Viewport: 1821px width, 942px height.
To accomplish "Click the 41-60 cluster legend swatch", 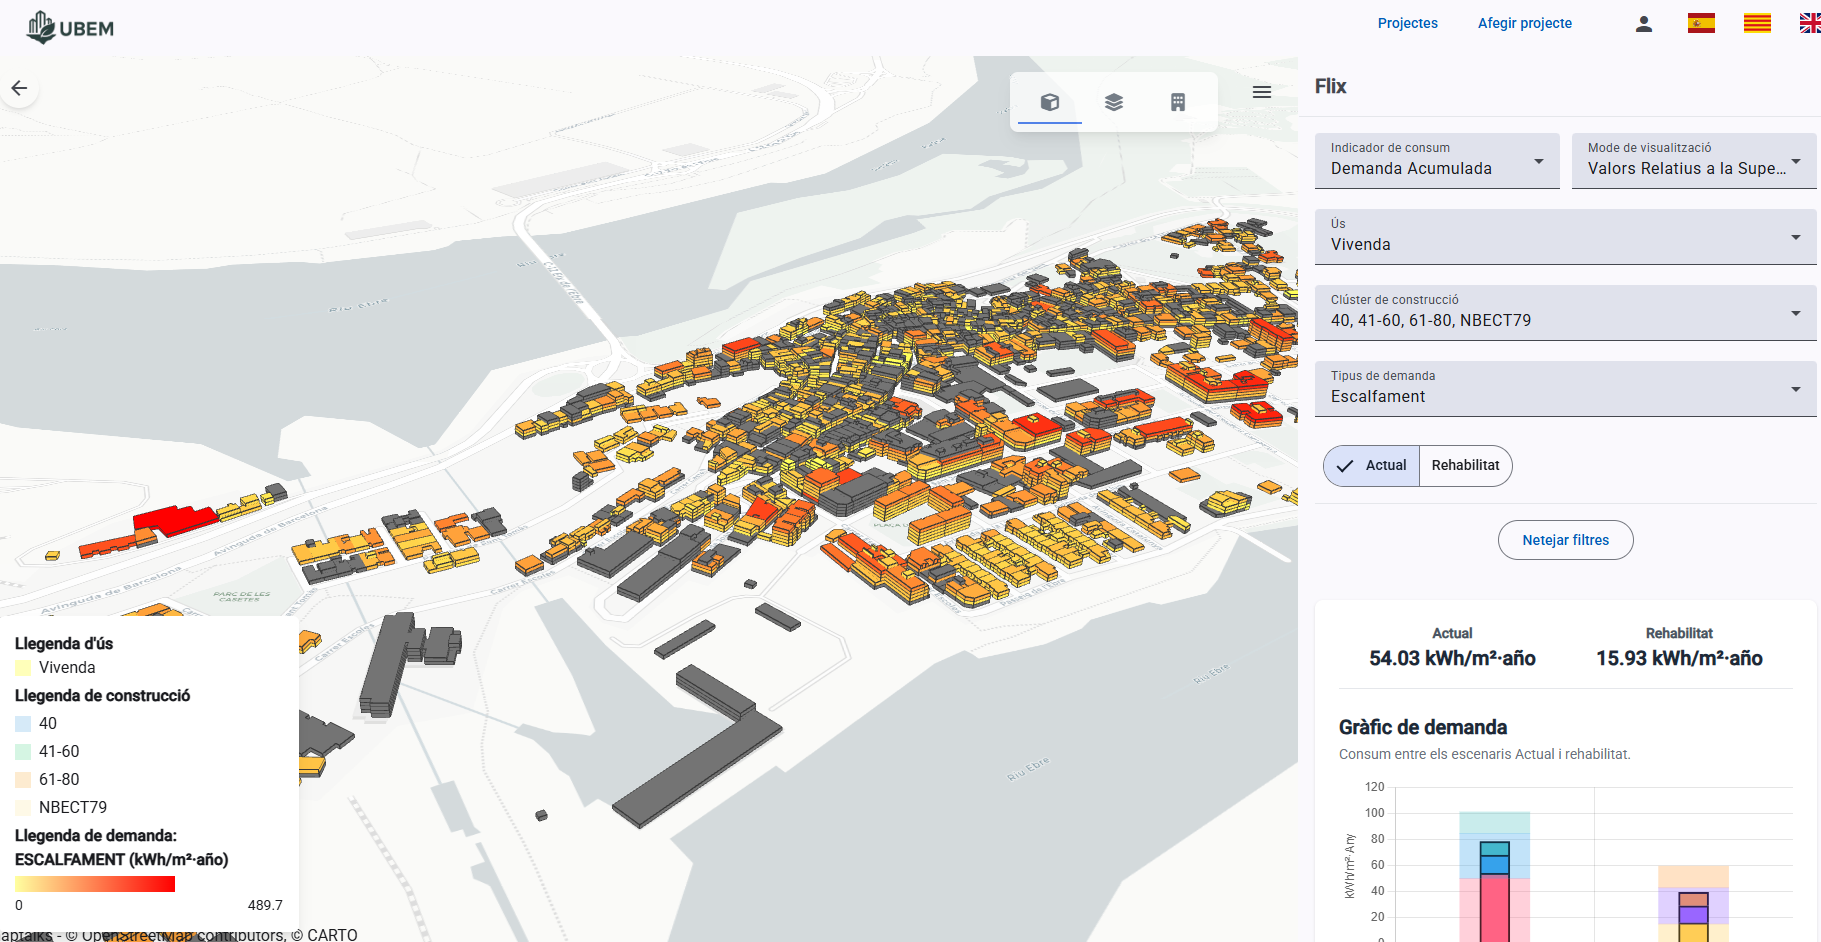I will tap(23, 752).
